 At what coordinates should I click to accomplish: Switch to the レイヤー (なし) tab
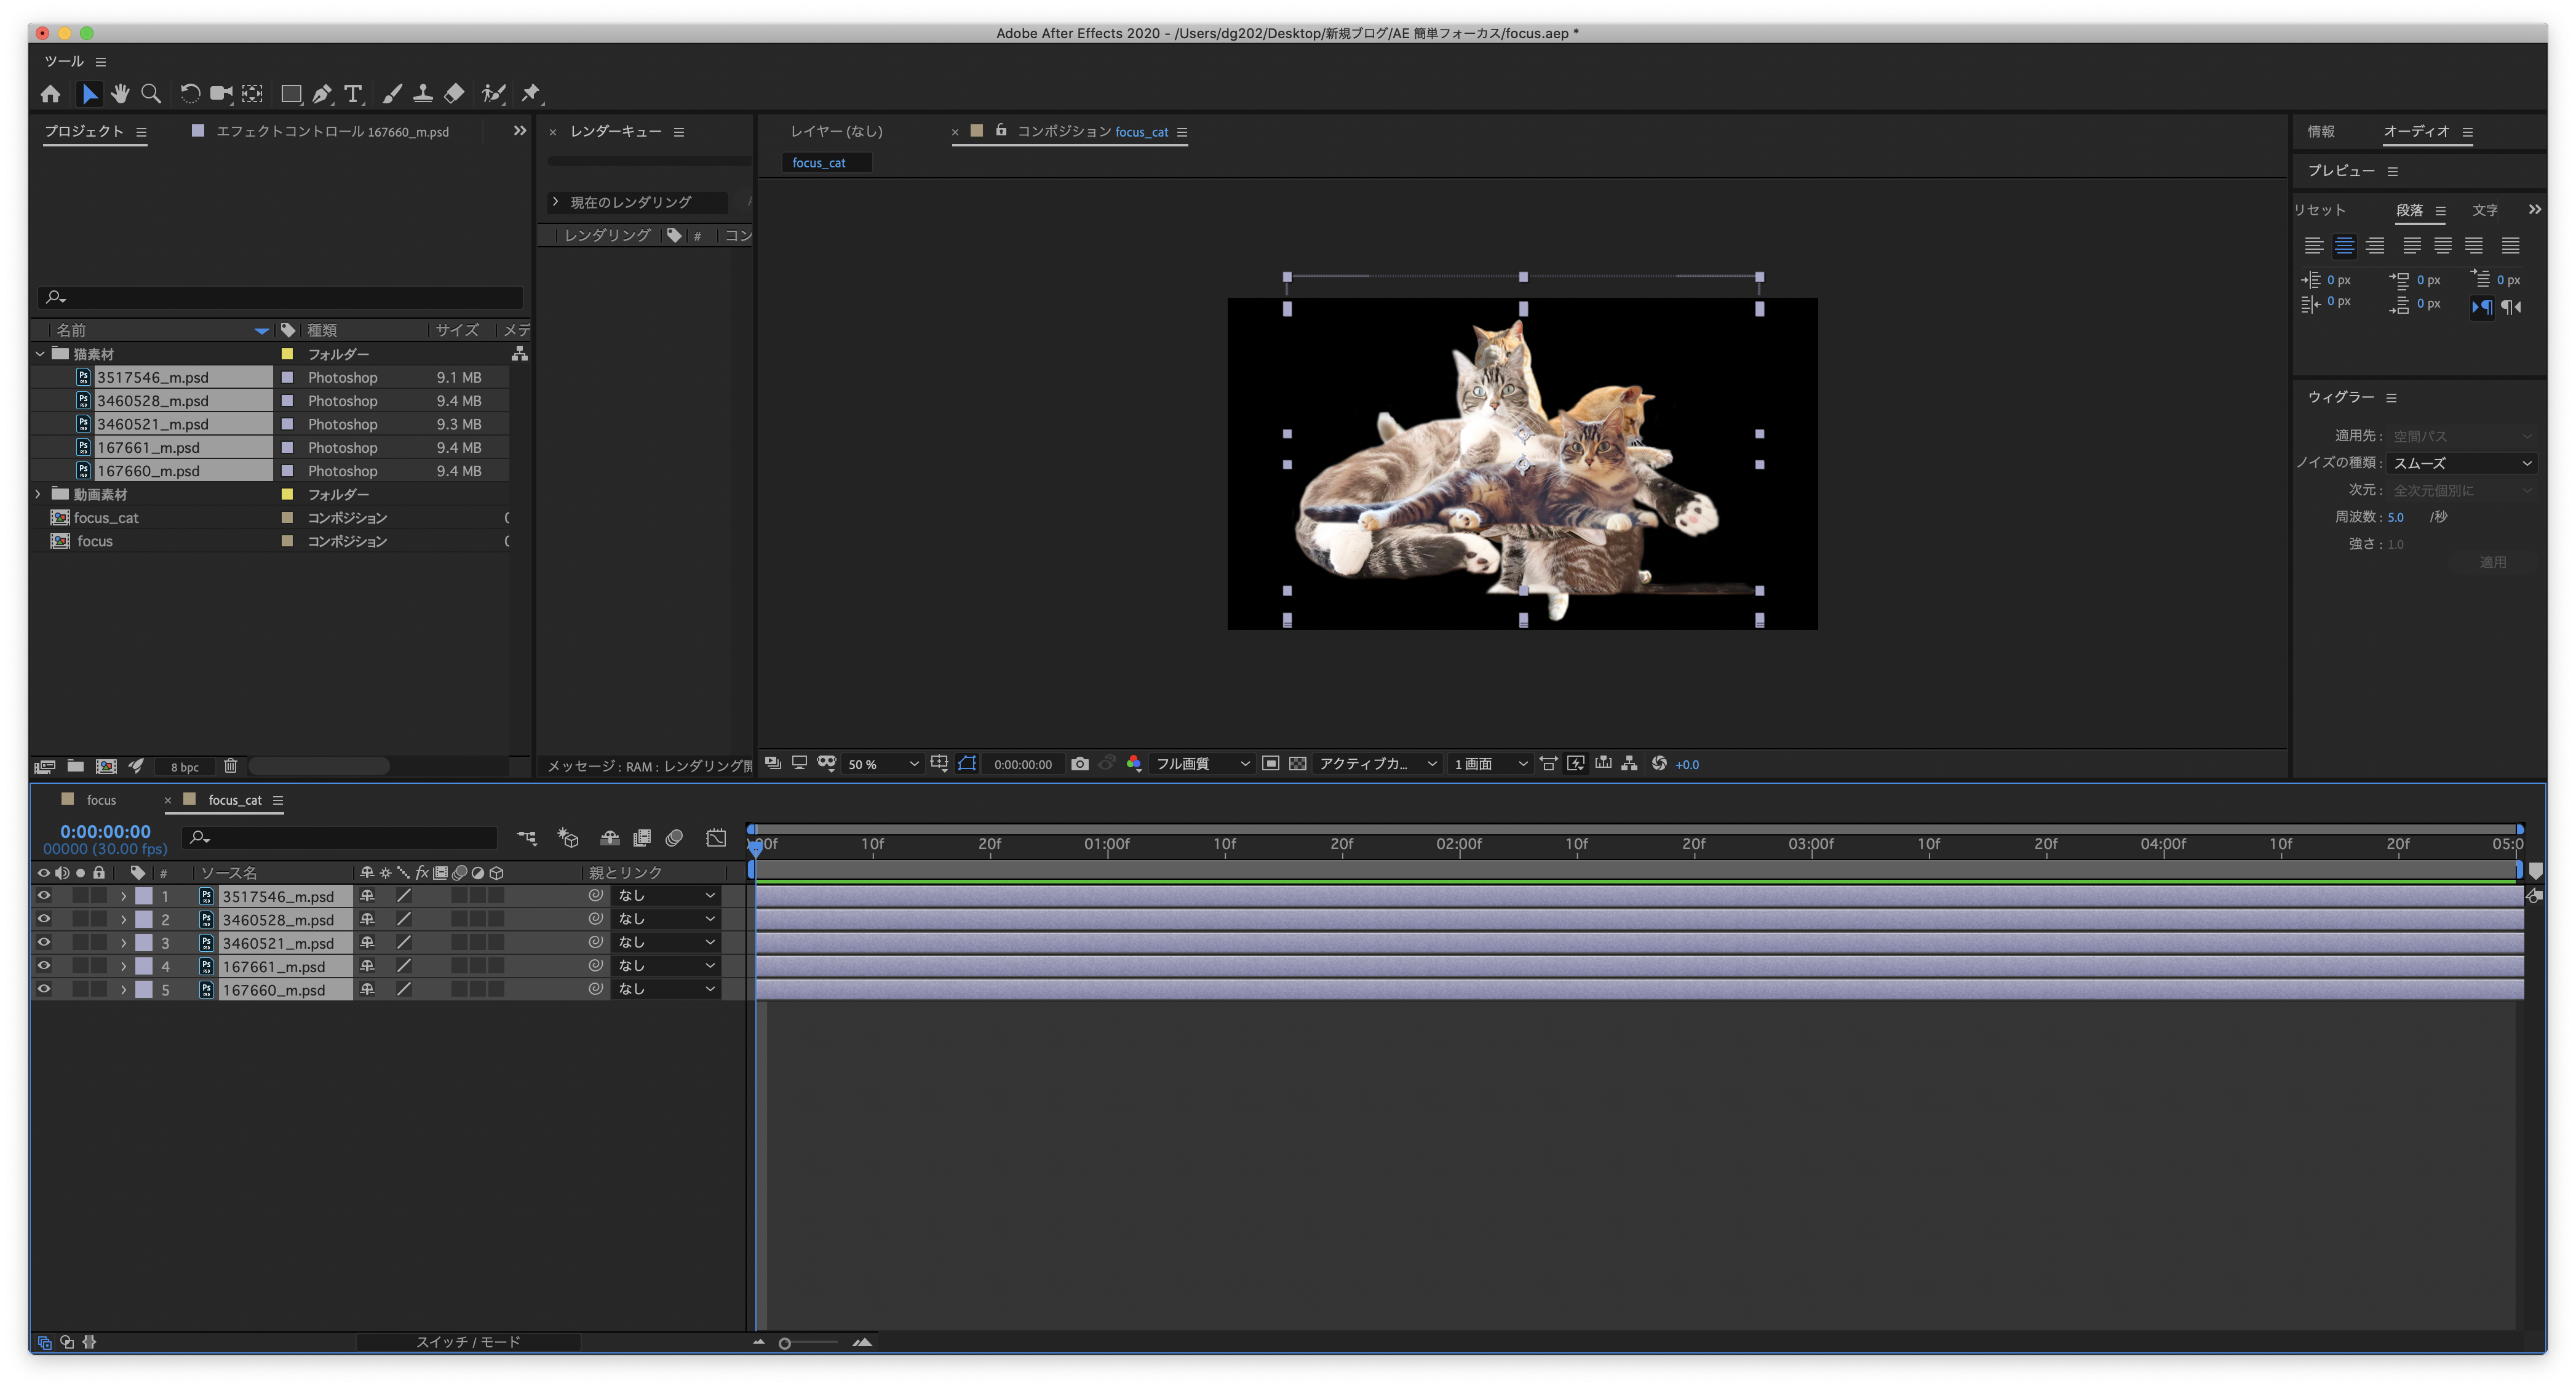coord(836,131)
